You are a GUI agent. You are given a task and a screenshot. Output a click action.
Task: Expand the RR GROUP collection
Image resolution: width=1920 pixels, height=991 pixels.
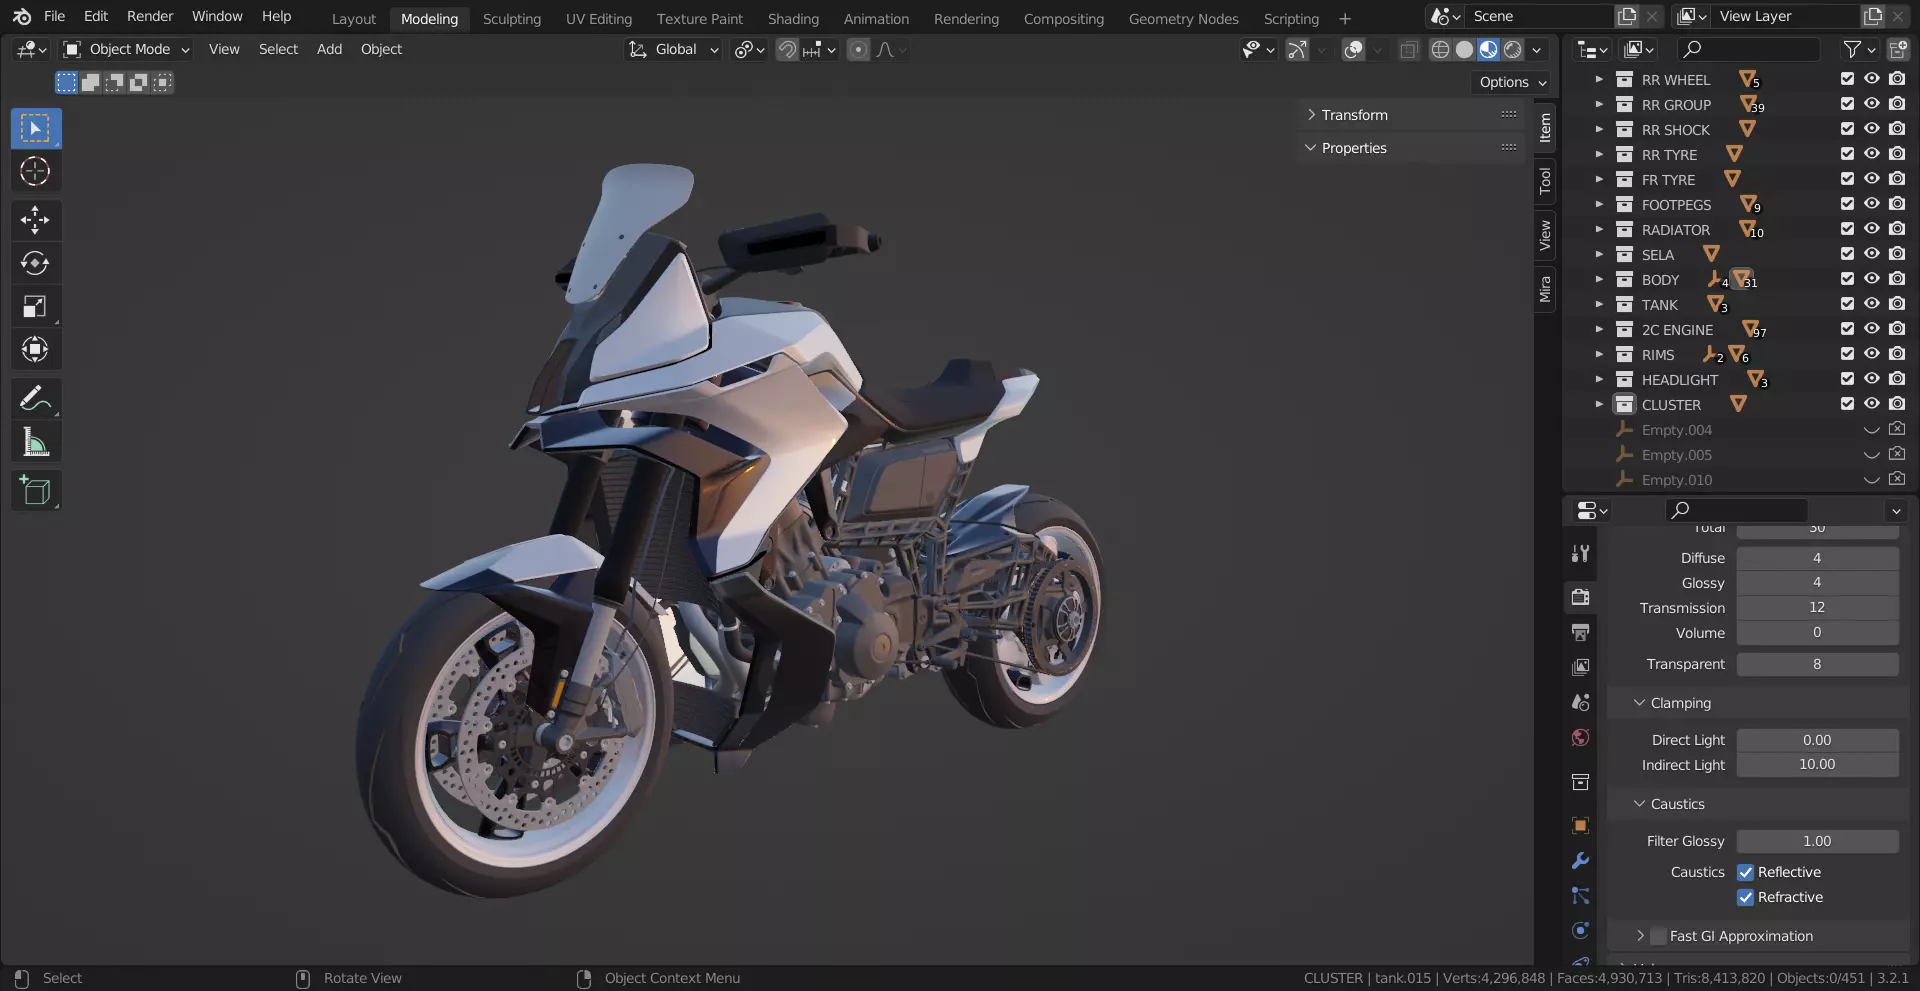pos(1599,104)
